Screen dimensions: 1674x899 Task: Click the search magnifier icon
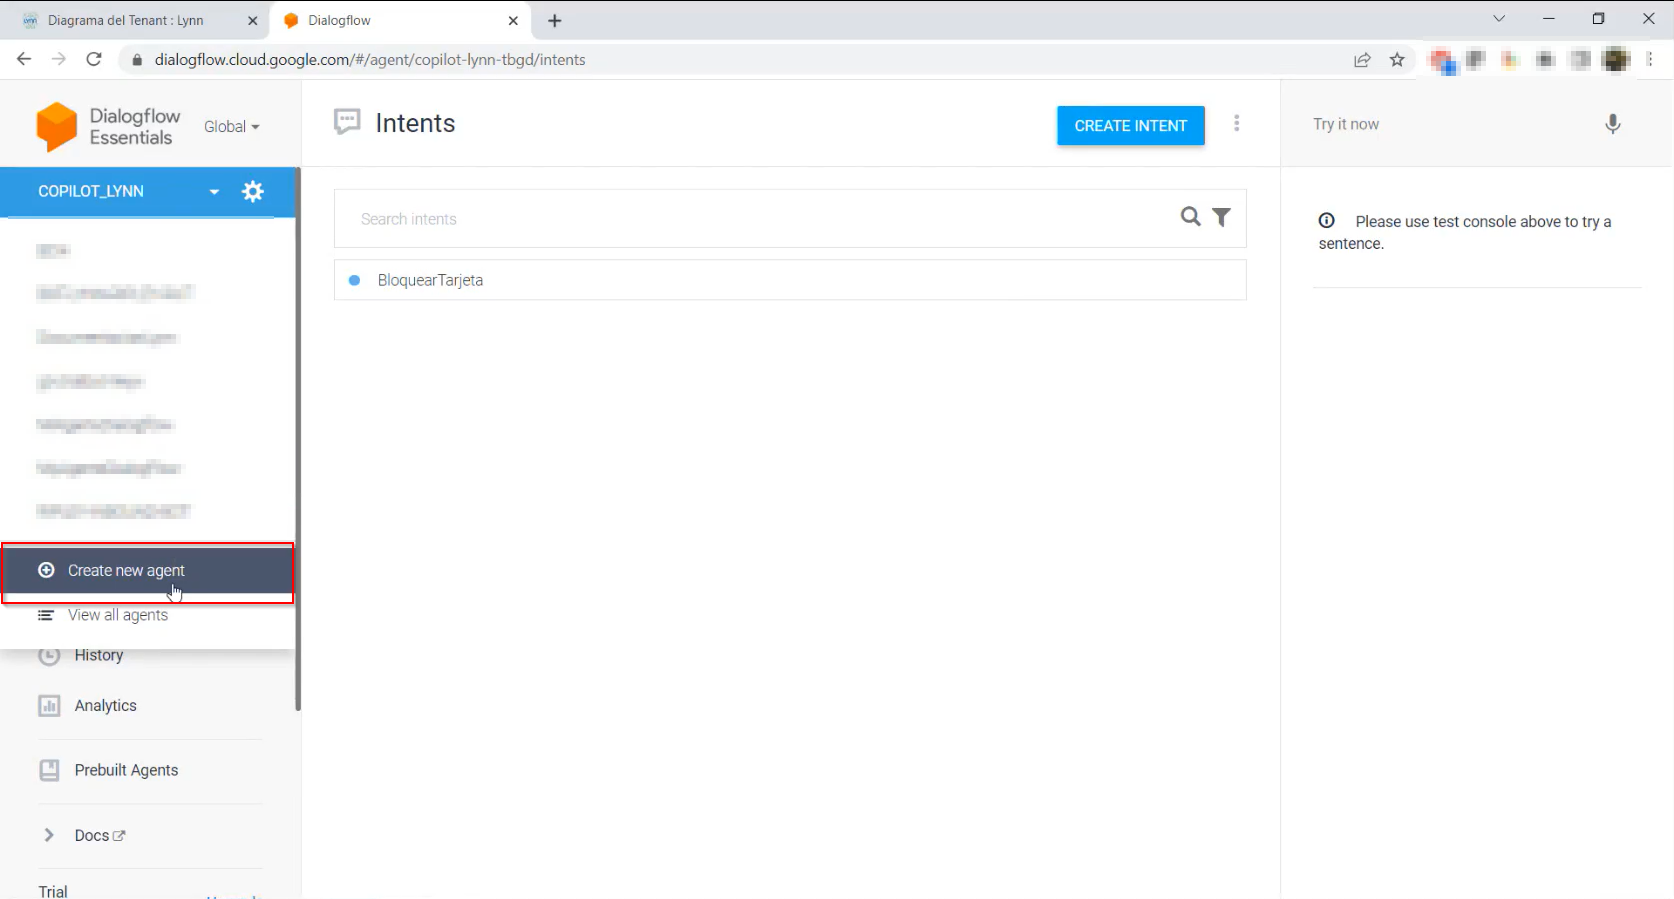pos(1190,217)
